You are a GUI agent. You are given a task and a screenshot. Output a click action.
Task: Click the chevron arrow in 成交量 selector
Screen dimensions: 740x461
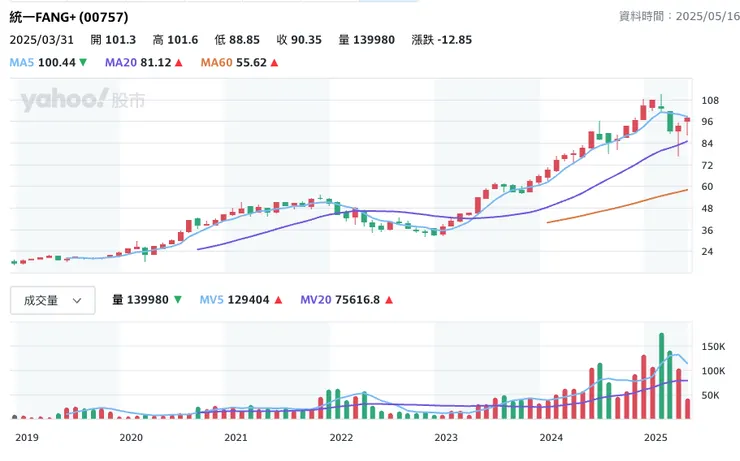pyautogui.click(x=77, y=301)
